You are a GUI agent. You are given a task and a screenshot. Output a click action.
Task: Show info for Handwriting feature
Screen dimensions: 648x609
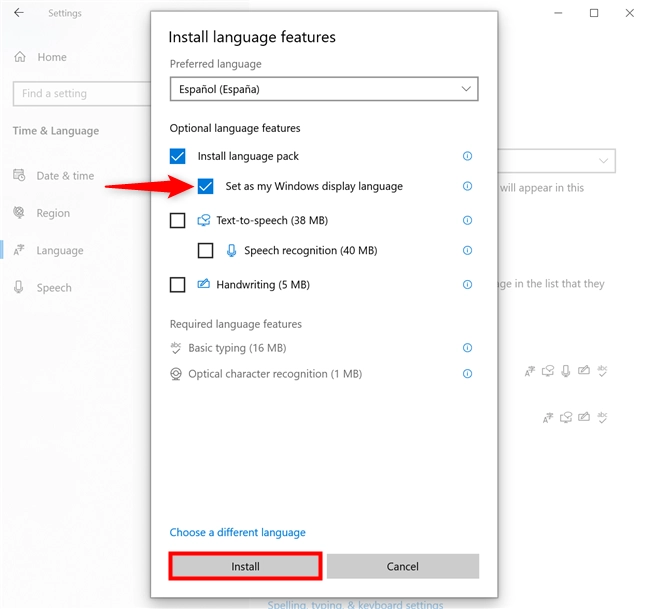tap(467, 284)
